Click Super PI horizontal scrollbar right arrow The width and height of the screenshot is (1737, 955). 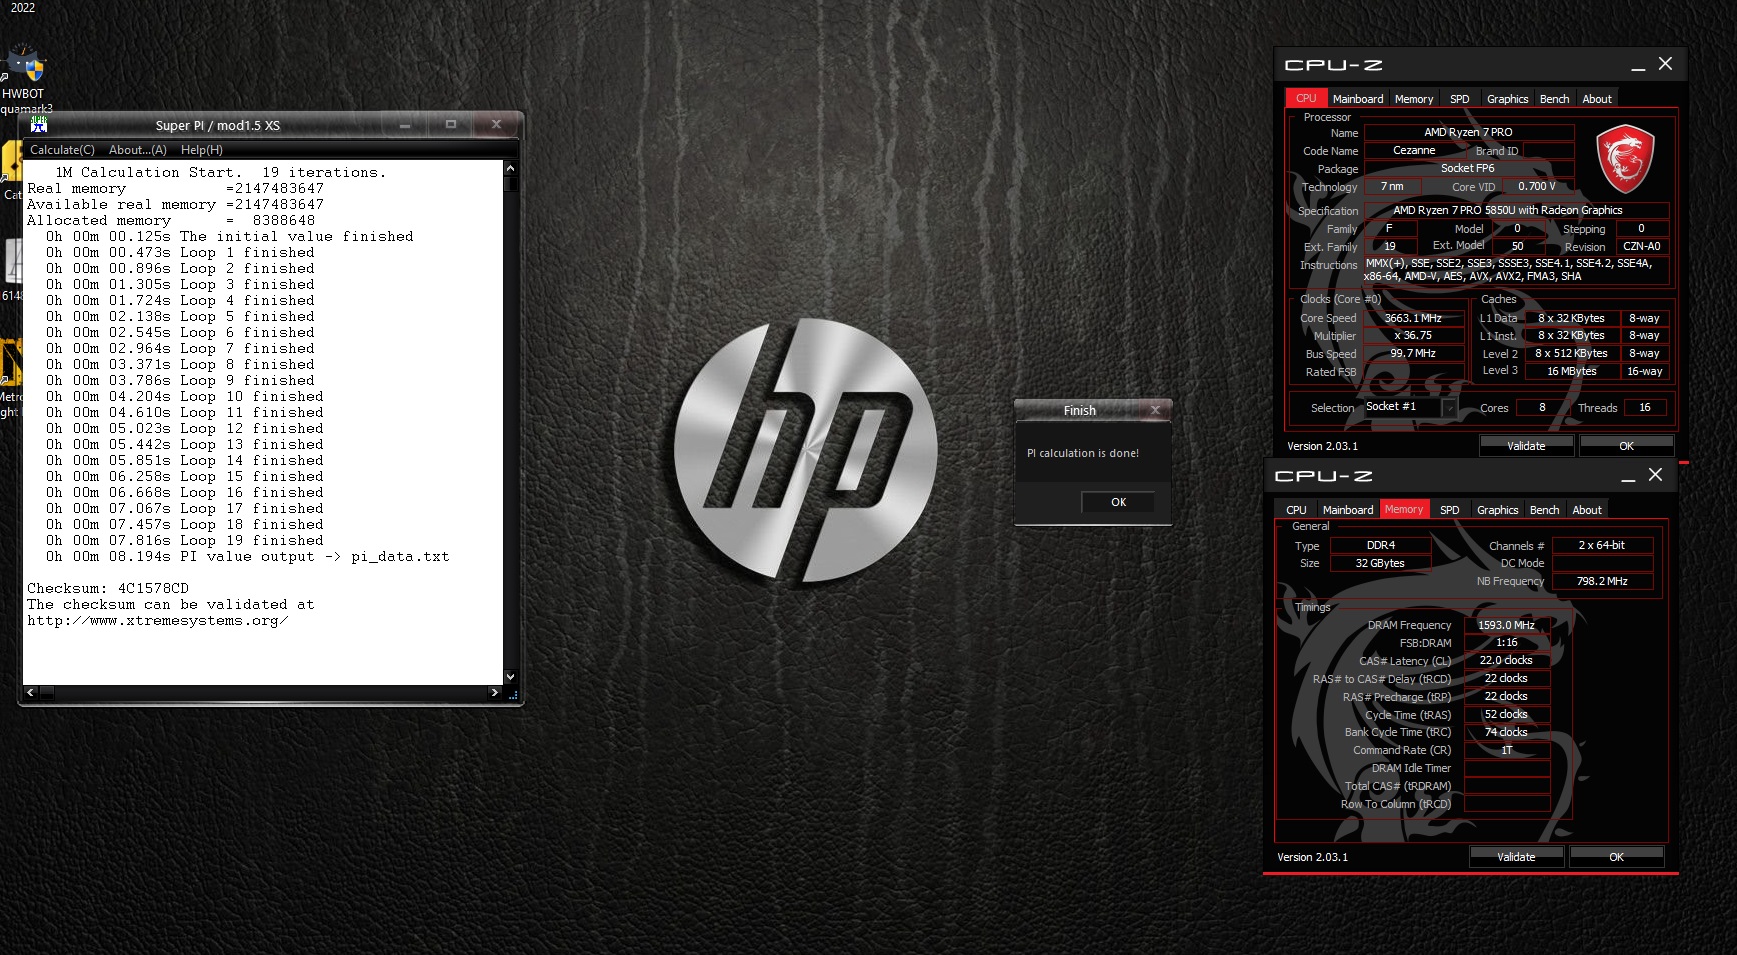[494, 692]
